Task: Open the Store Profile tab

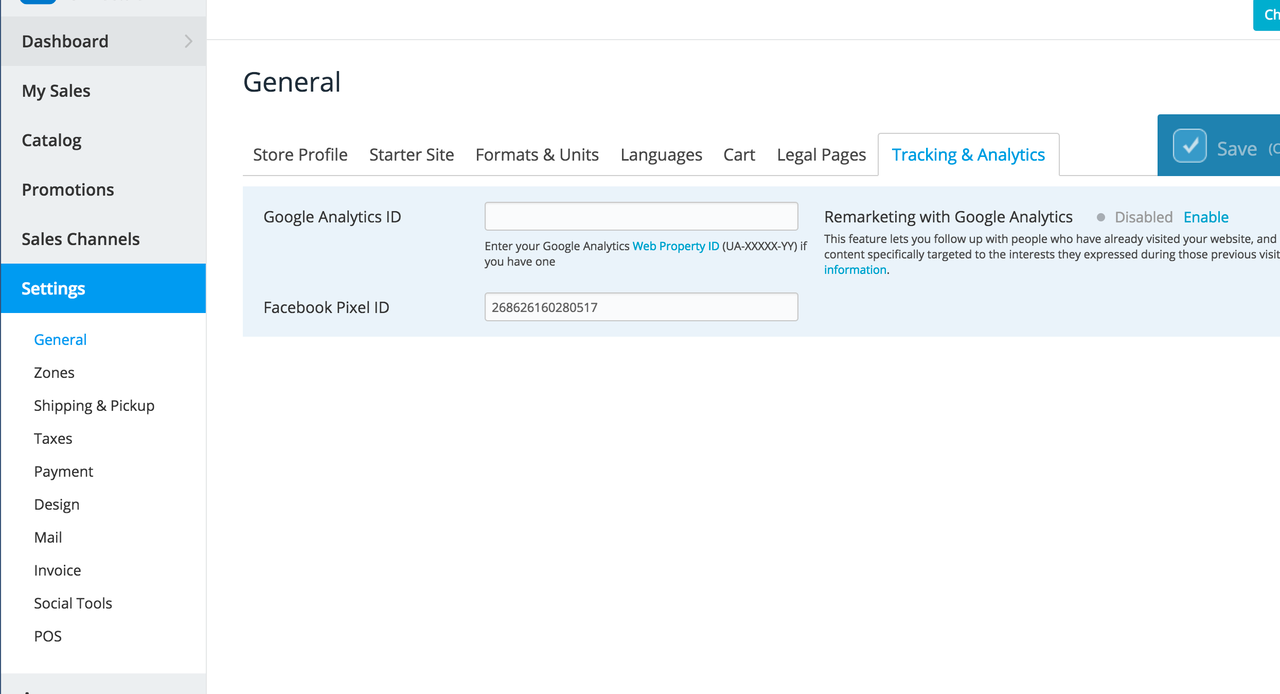Action: [x=300, y=155]
